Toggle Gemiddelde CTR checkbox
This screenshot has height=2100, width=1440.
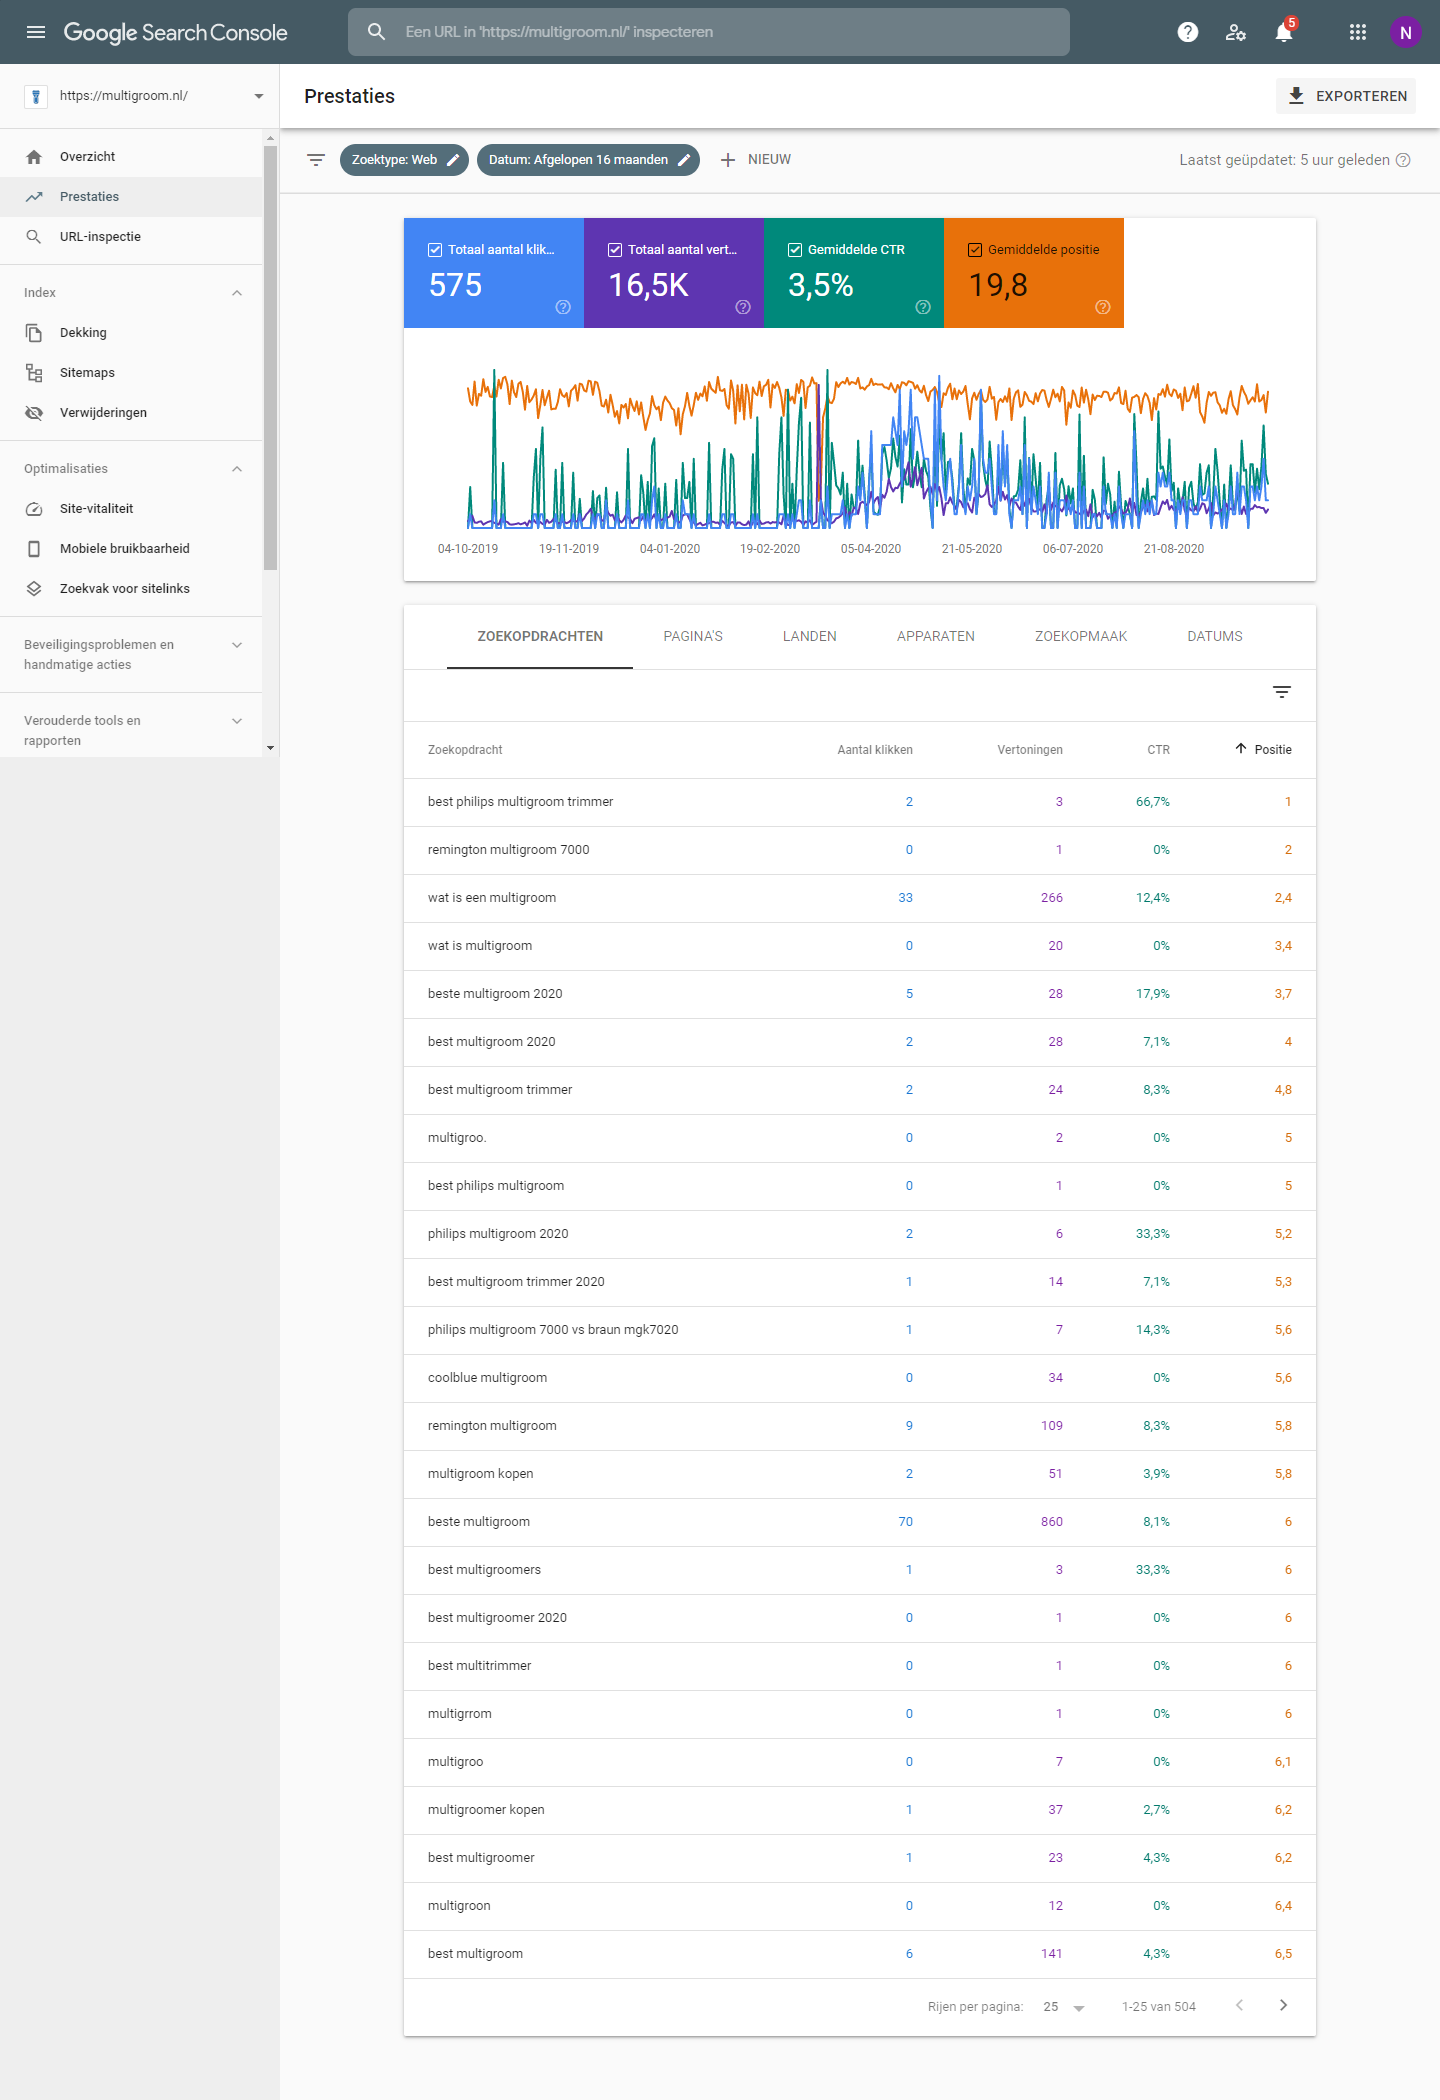click(795, 250)
